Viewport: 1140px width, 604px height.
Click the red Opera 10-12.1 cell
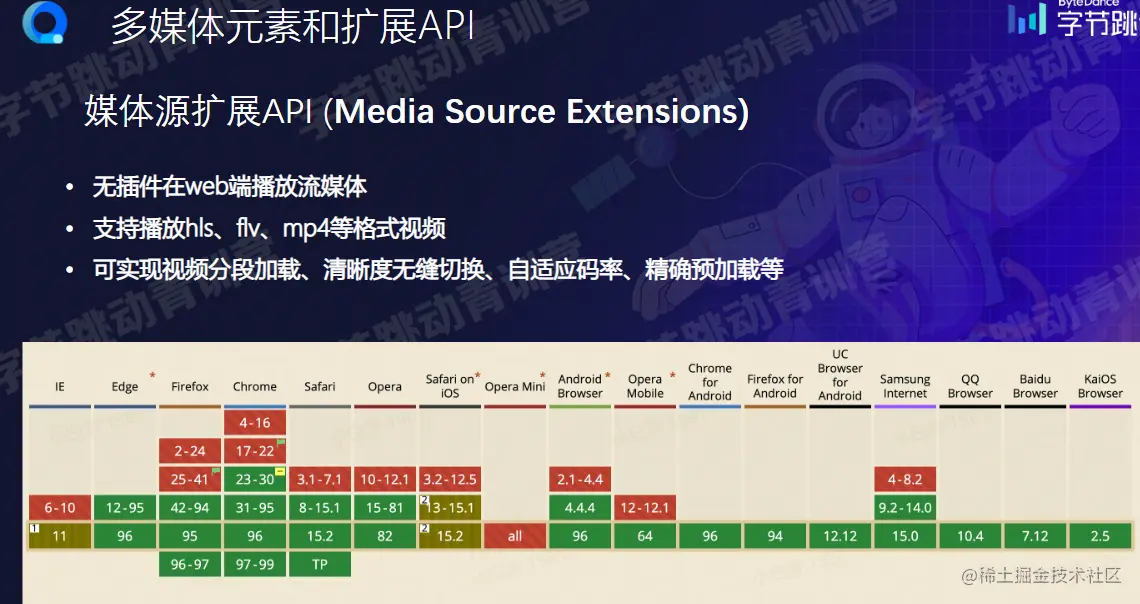pyautogui.click(x=385, y=479)
